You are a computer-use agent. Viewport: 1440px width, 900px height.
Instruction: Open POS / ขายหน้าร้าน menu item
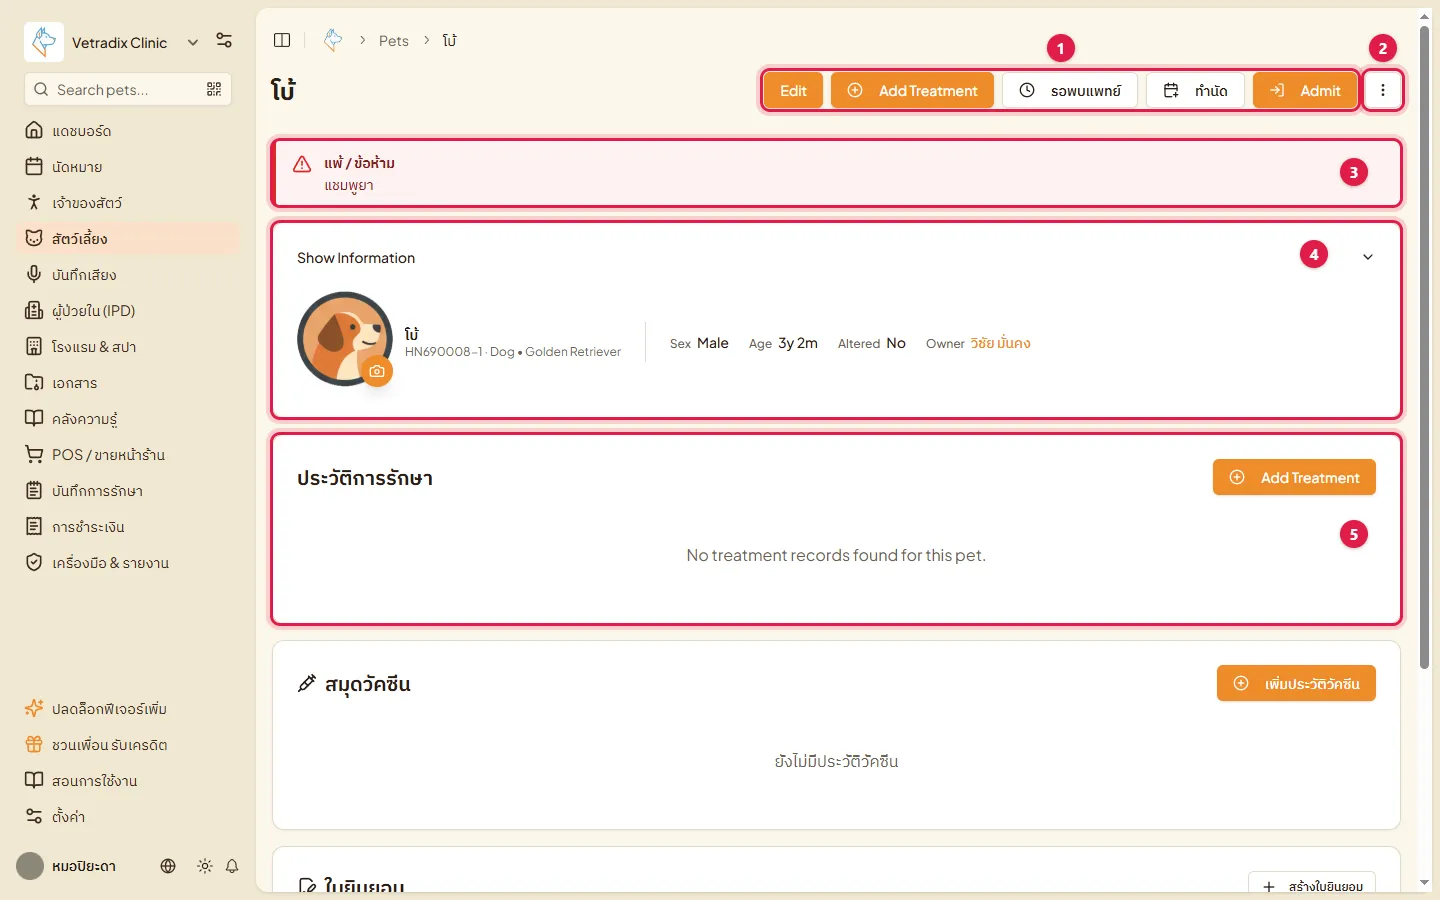[x=130, y=455]
